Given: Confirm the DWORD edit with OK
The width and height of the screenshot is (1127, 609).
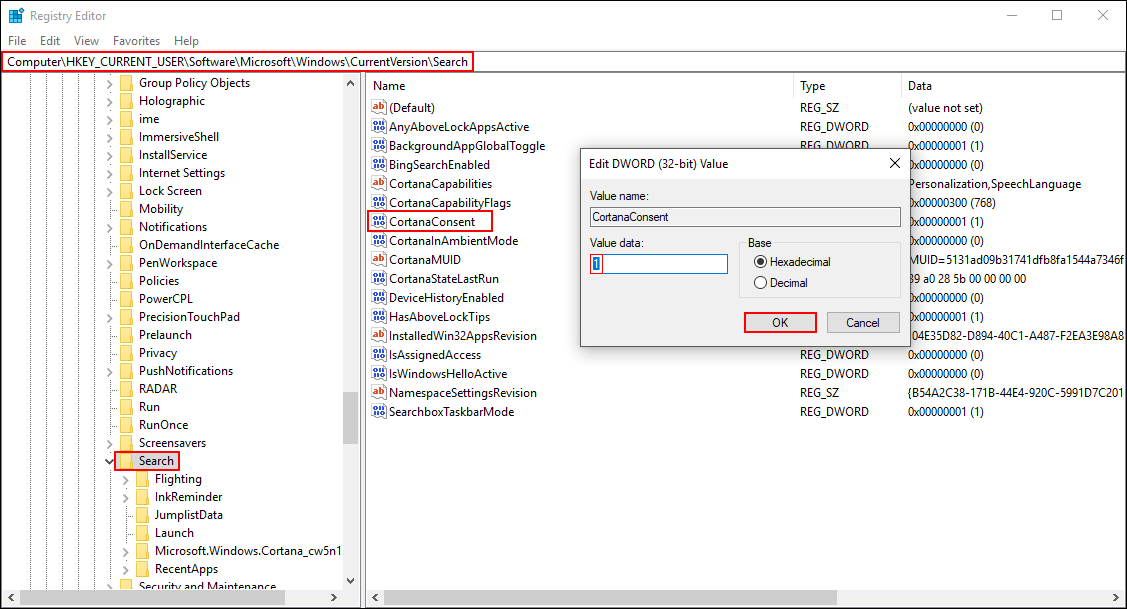Looking at the screenshot, I should point(780,323).
